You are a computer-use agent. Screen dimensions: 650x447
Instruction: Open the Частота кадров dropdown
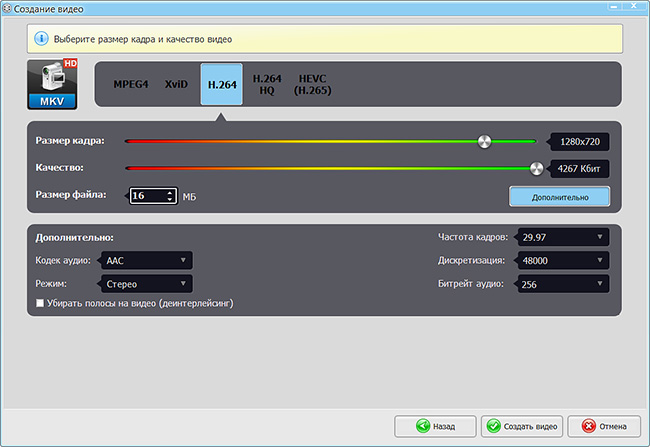point(562,237)
